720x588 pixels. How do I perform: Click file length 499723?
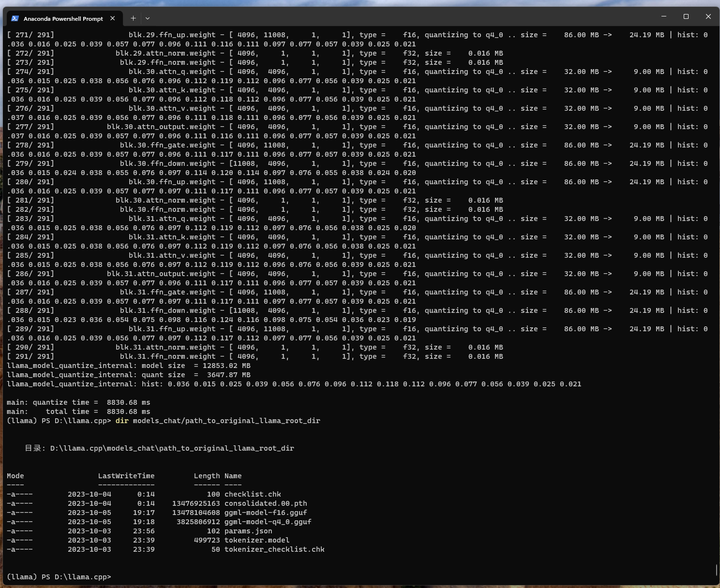[207, 540]
